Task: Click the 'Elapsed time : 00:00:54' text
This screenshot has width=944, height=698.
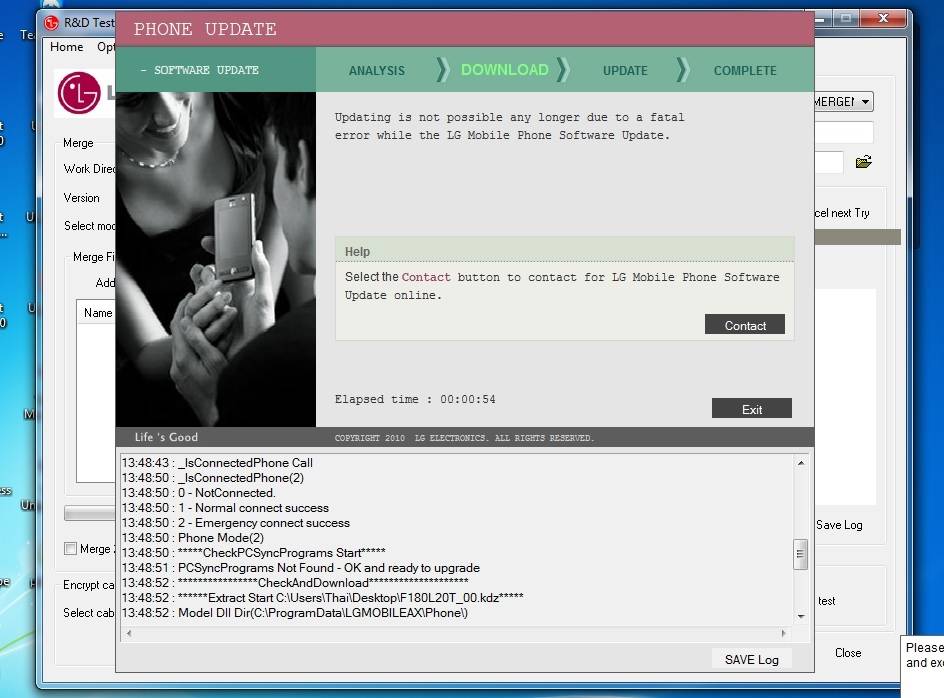Action: click(415, 399)
